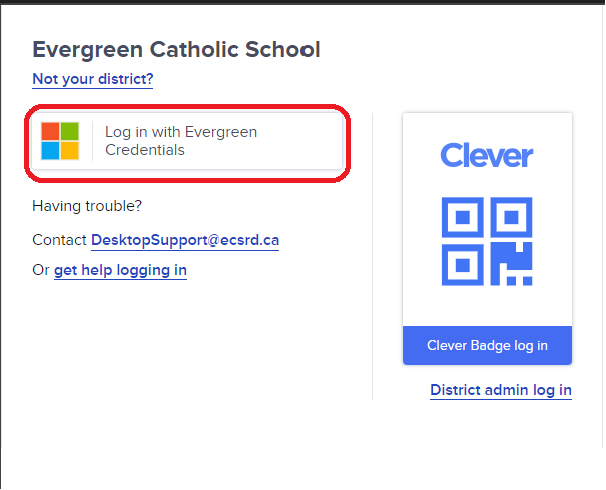Open the Clever Badge log in button
Viewport: 606px width, 490px height.
point(487,345)
